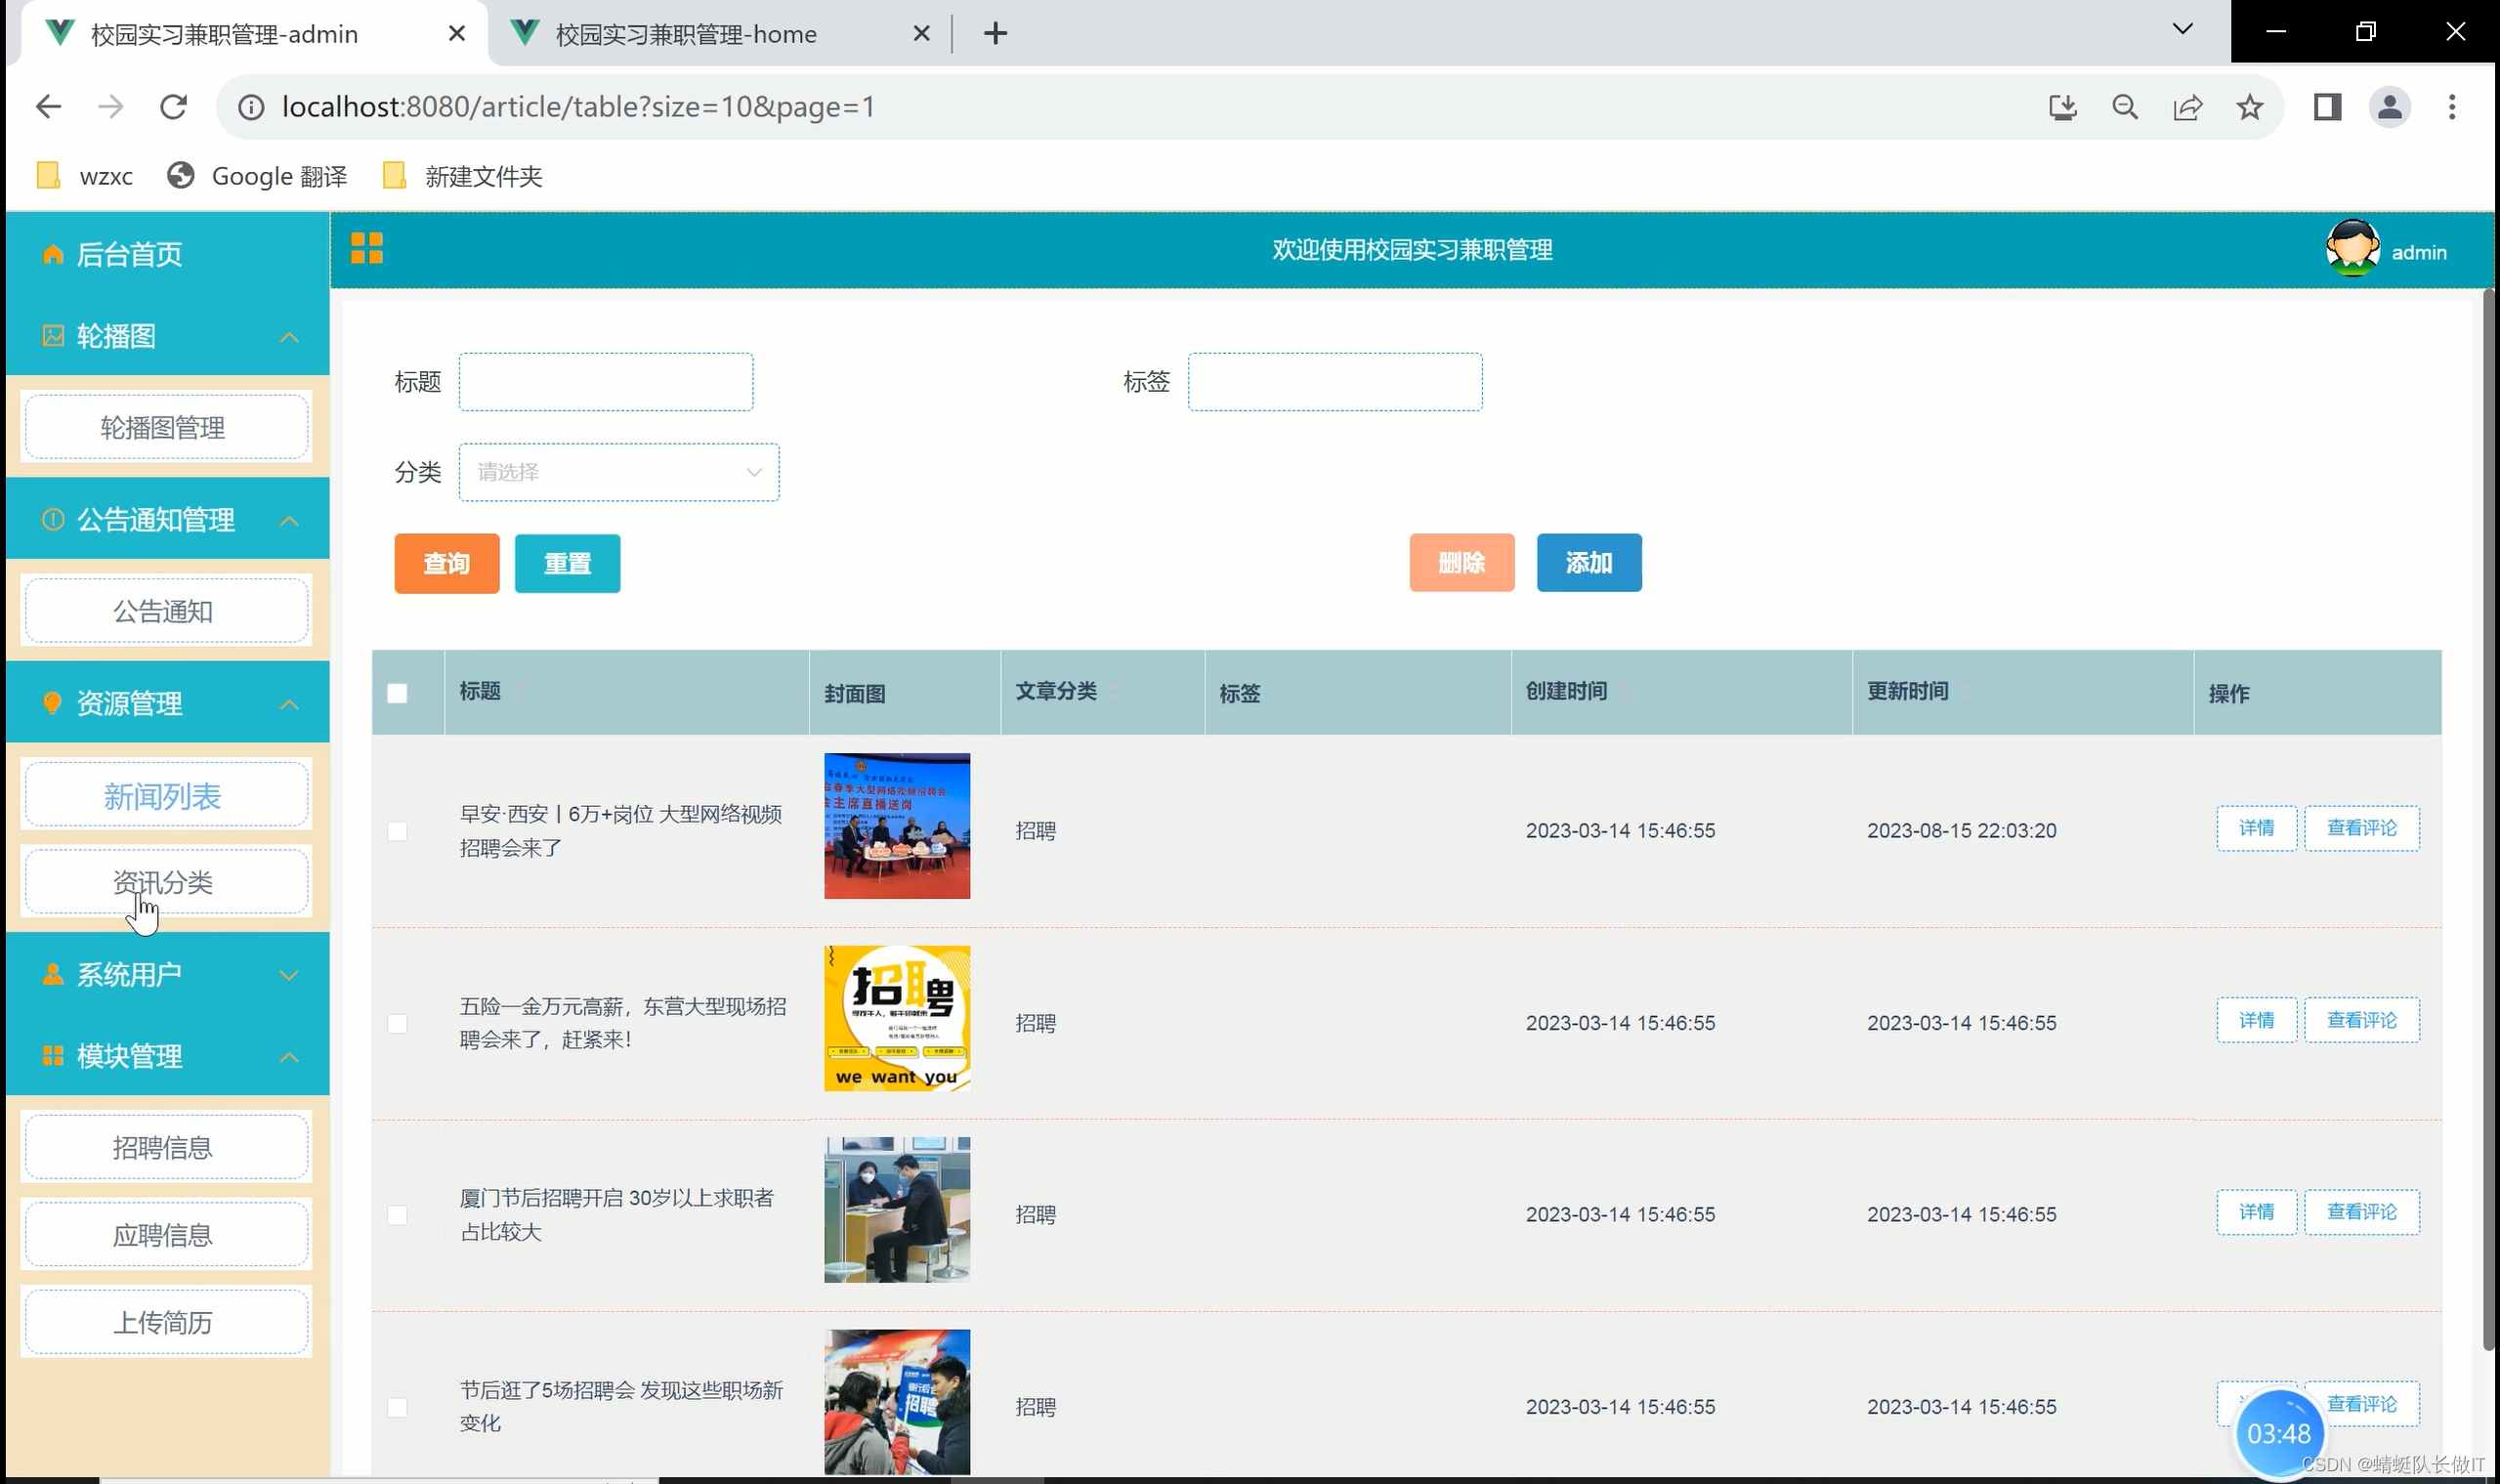This screenshot has height=1484, width=2500.
Task: Open Chrome's three-dot menu
Action: tap(2451, 107)
